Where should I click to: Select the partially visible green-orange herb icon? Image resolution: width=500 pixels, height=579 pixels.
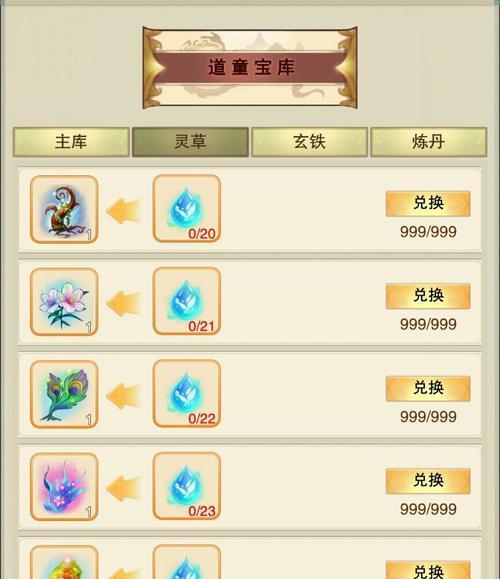pyautogui.click(x=64, y=562)
